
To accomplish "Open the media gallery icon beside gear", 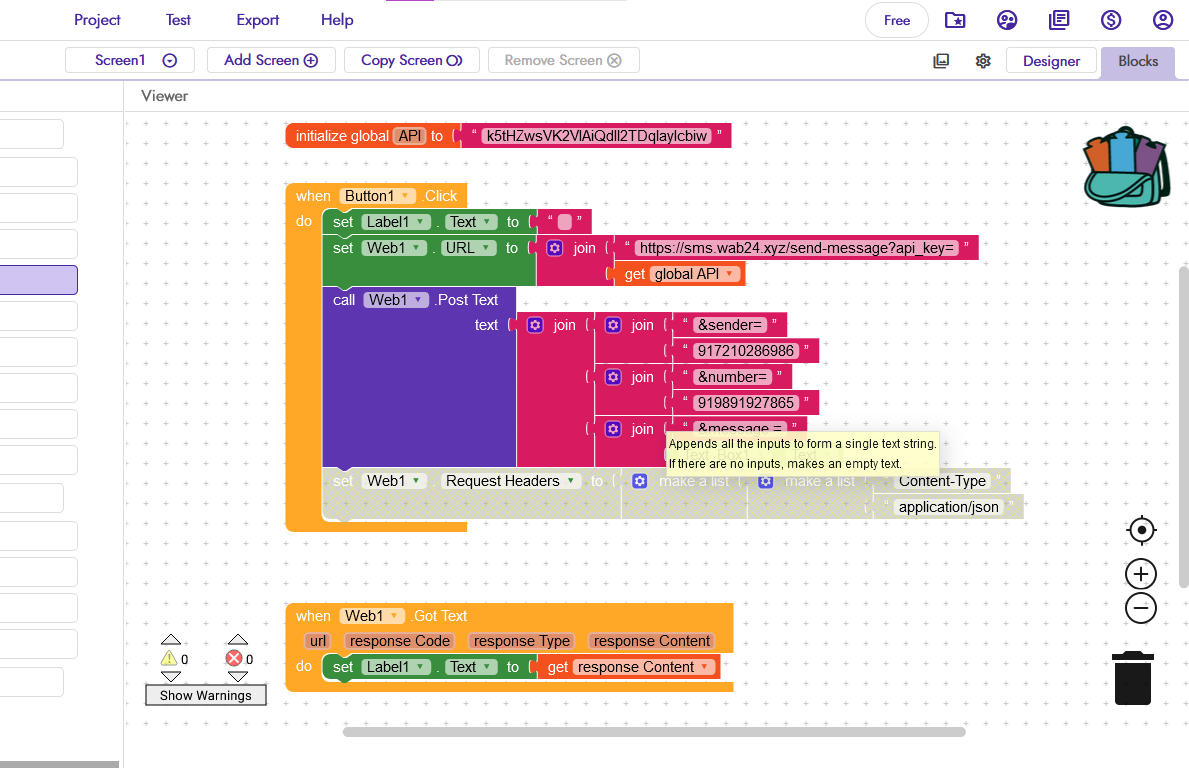I will click(x=941, y=61).
